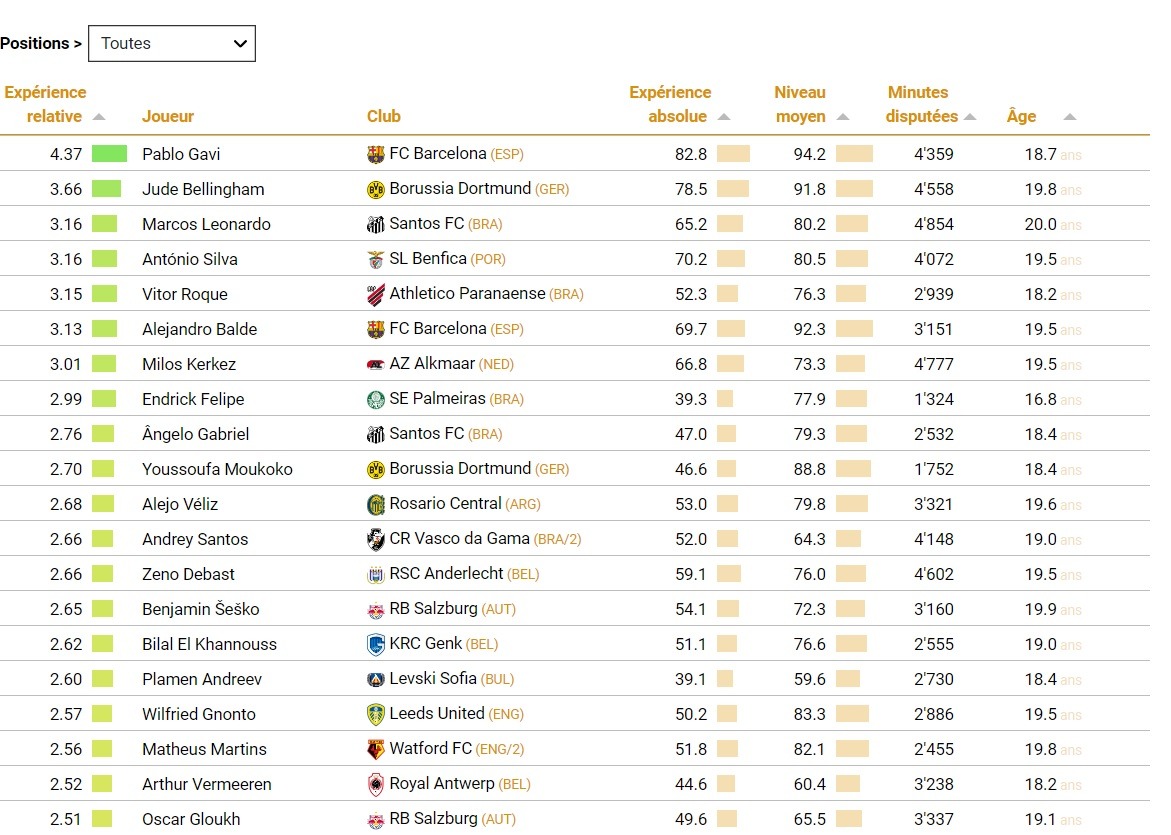Click the Rosario Central club badge
1171x835 pixels.
tap(376, 504)
